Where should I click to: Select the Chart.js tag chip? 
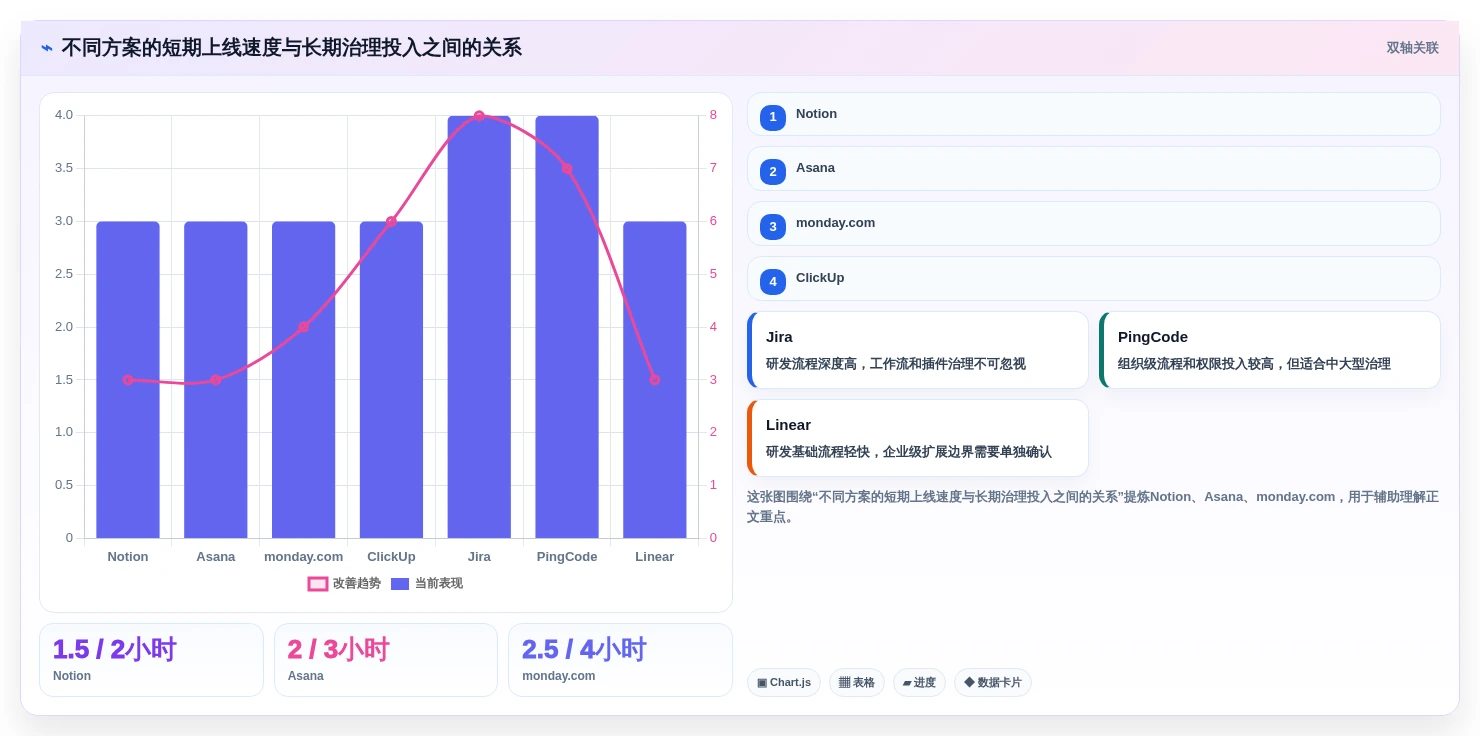784,683
